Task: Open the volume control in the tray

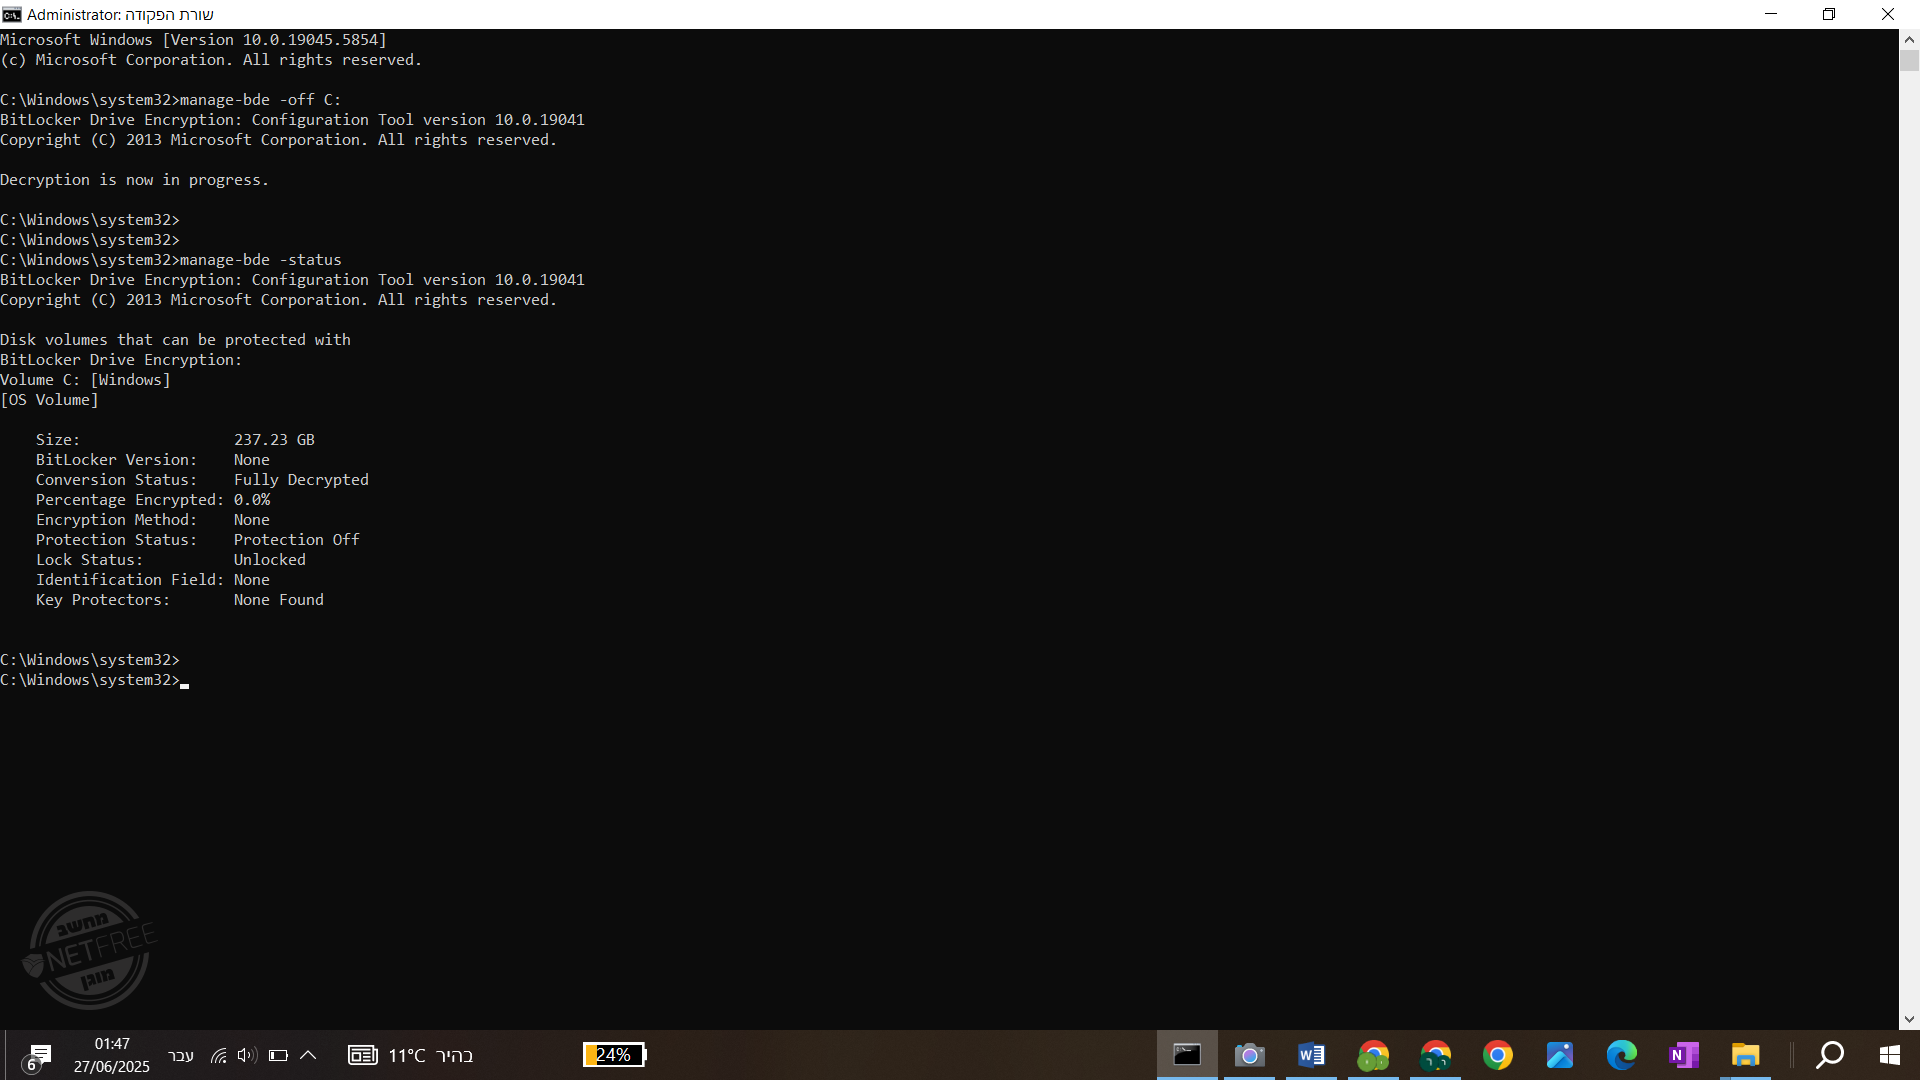Action: (x=247, y=1056)
